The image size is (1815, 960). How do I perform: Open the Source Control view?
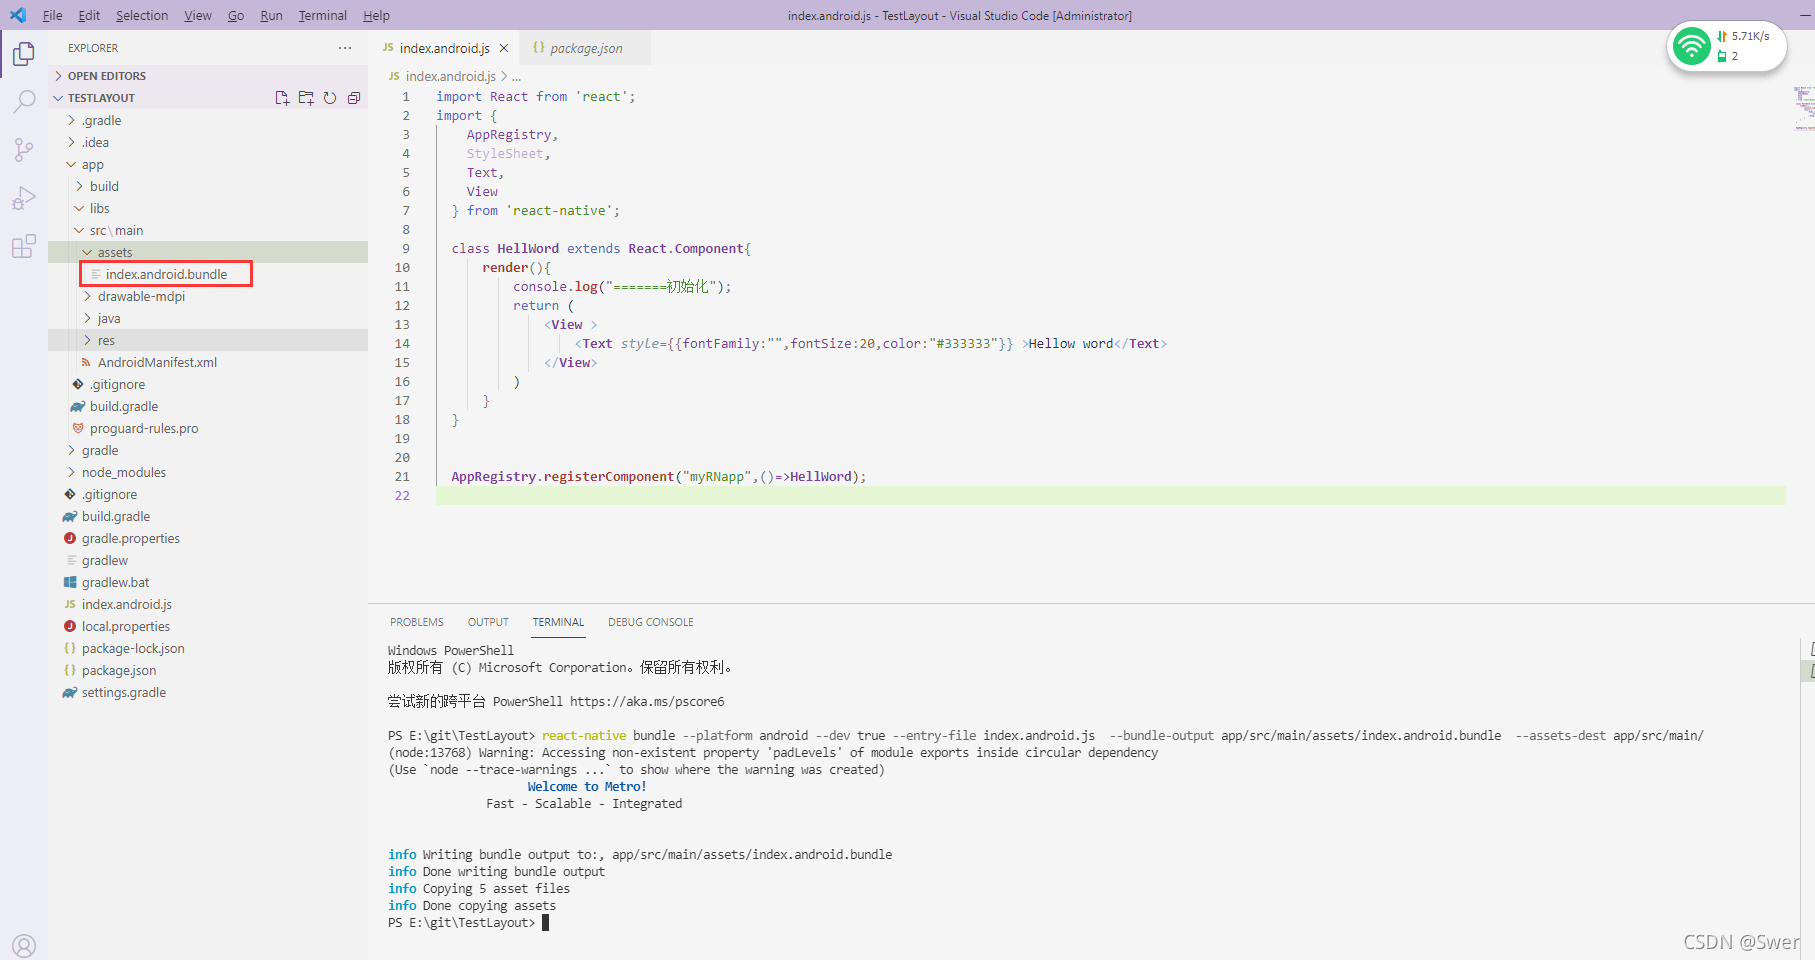pyautogui.click(x=24, y=149)
